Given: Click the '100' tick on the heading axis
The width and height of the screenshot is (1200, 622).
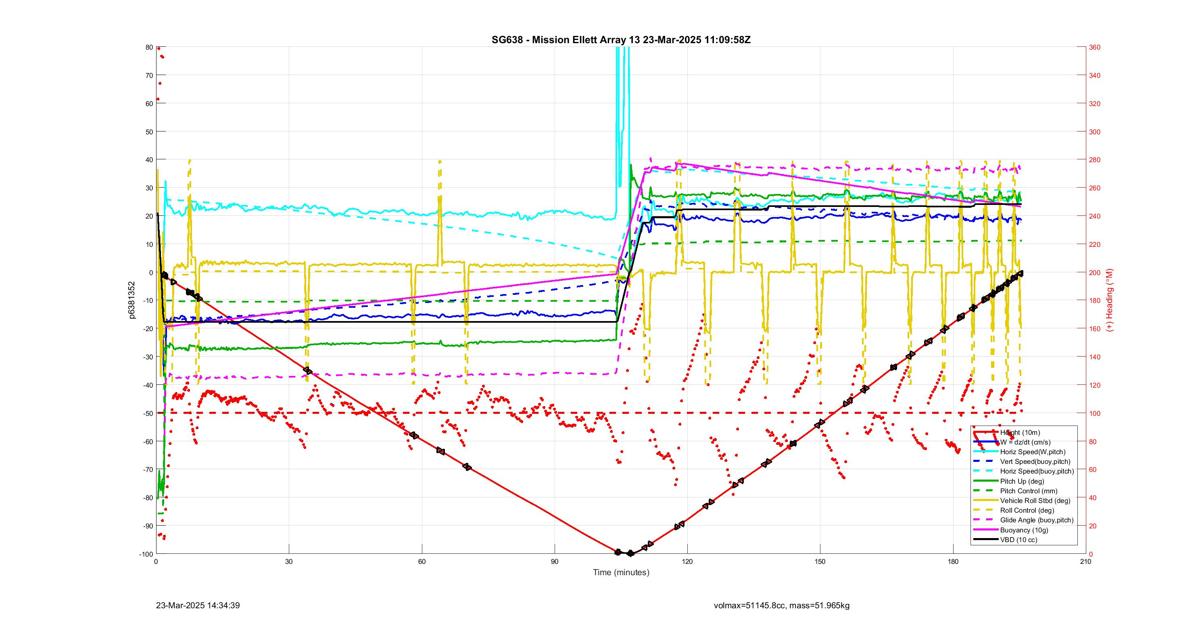Looking at the screenshot, I should pos(1095,413).
